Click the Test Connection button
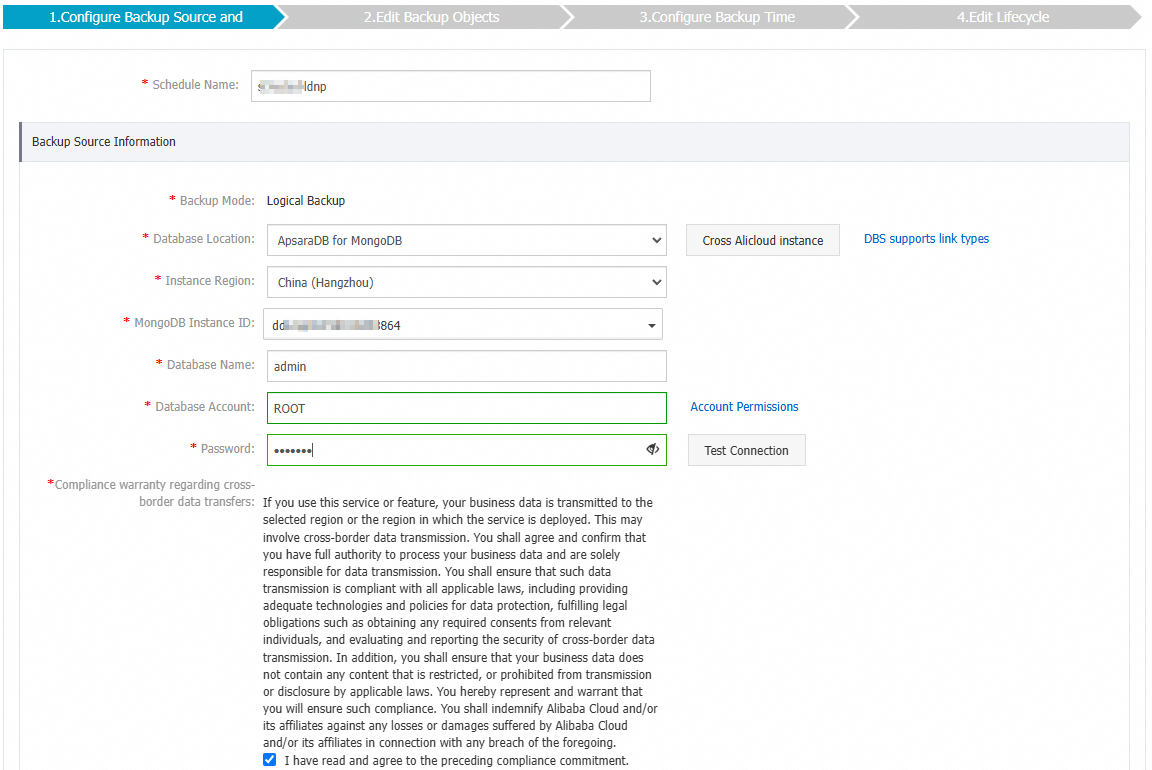The height and width of the screenshot is (770, 1152). [746, 449]
